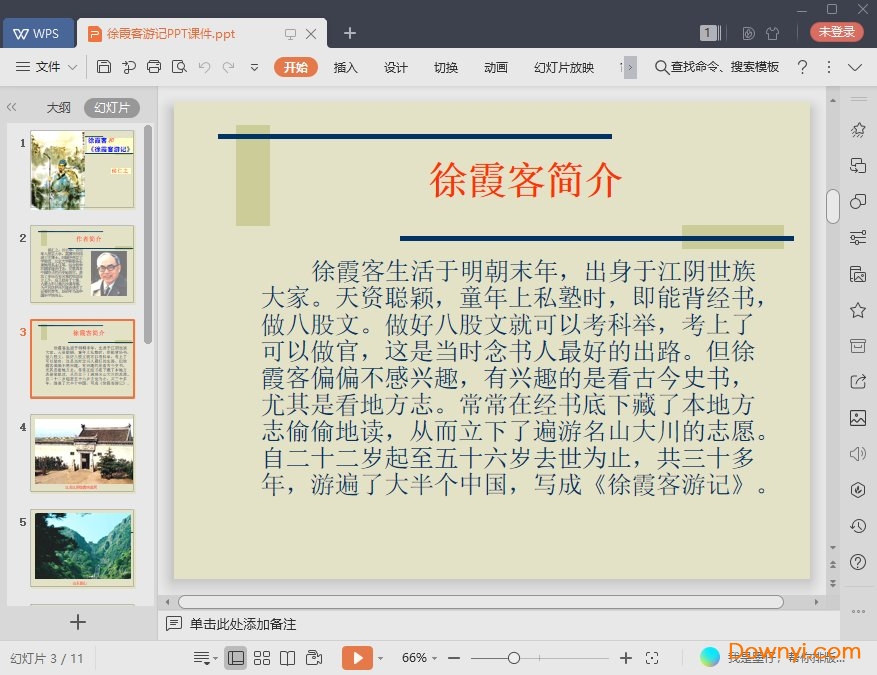
Task: Click the print icon in toolbar
Action: pos(154,67)
